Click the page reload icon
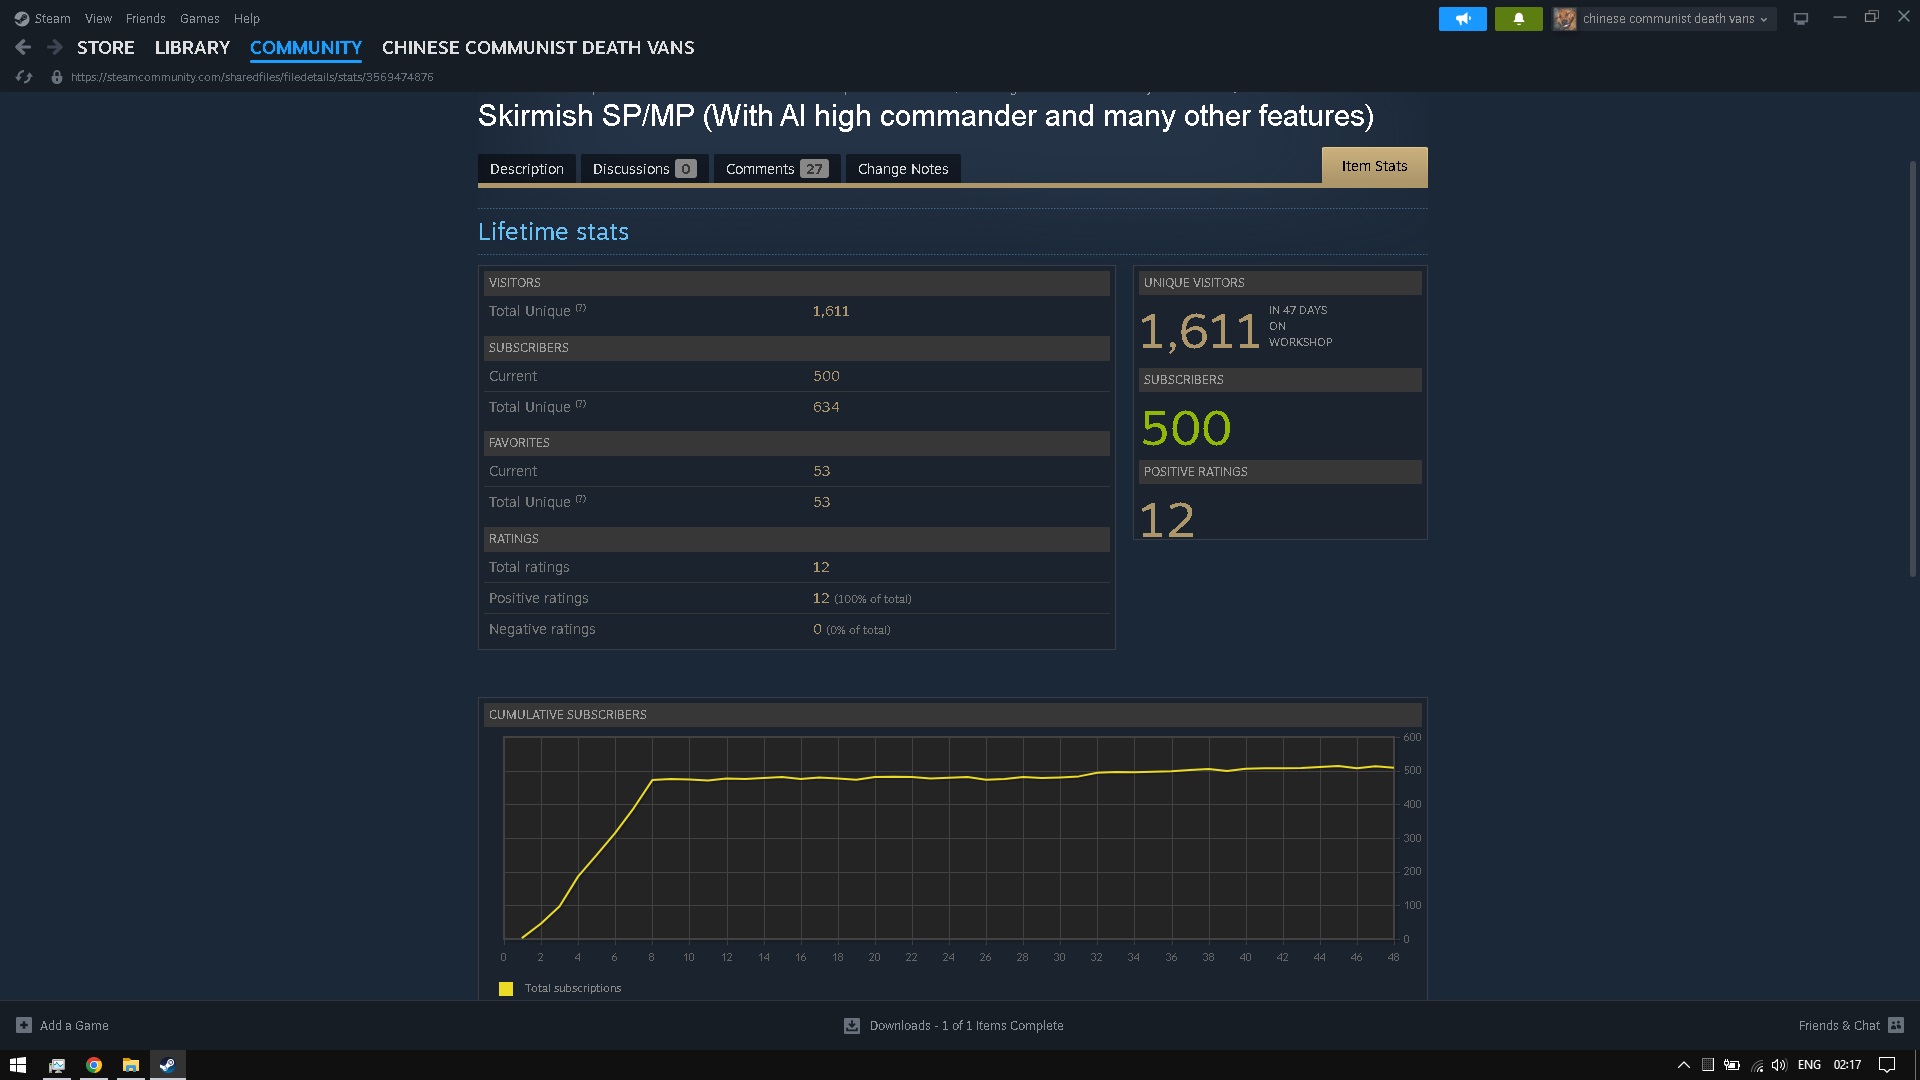The width and height of the screenshot is (1920, 1080). point(24,77)
